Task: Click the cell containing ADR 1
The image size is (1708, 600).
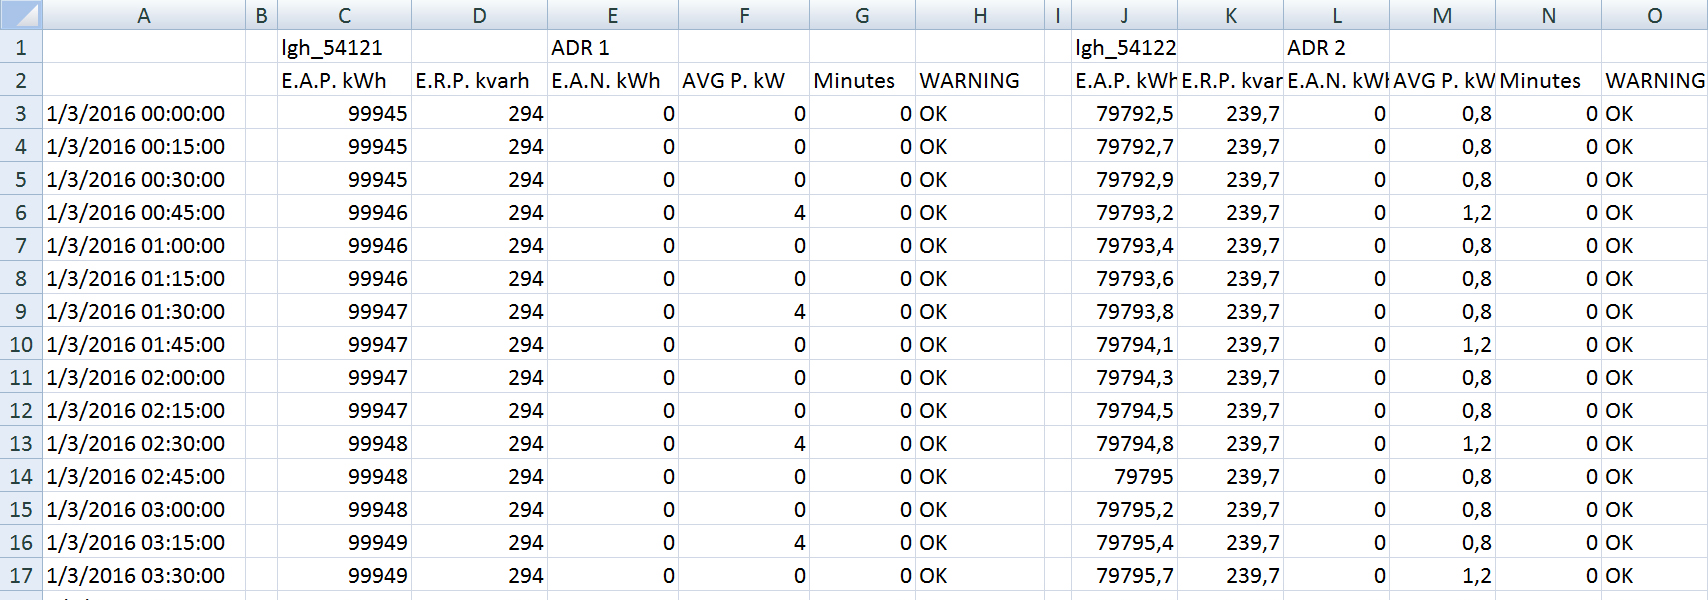Action: tap(613, 47)
